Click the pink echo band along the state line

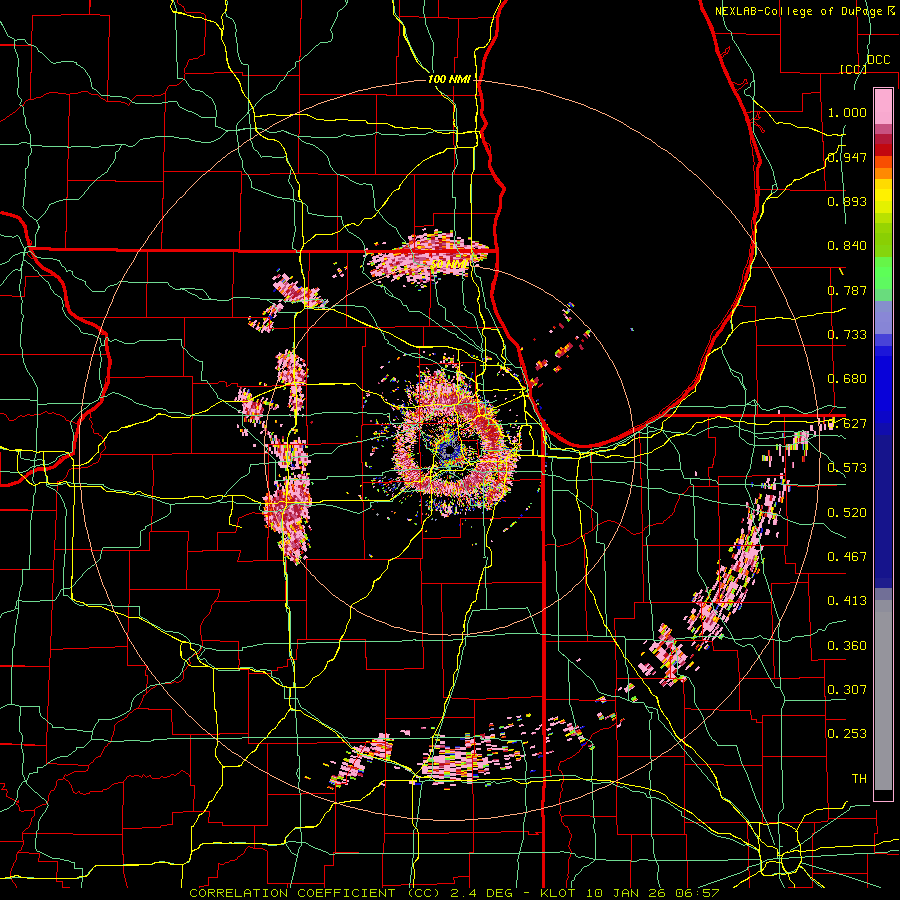429,256
